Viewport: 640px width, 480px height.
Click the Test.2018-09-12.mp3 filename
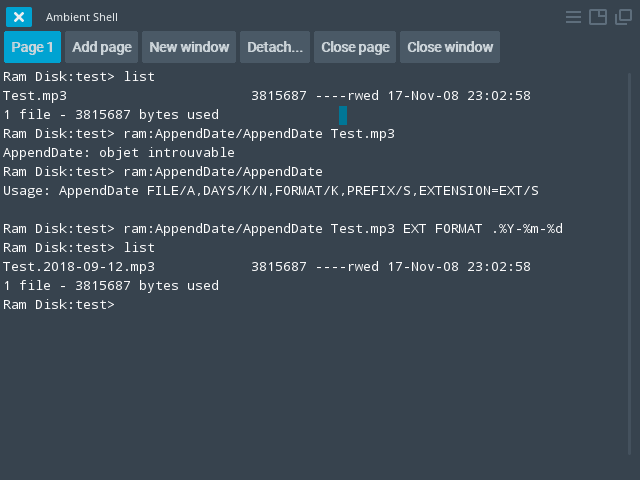pyautogui.click(x=79, y=267)
